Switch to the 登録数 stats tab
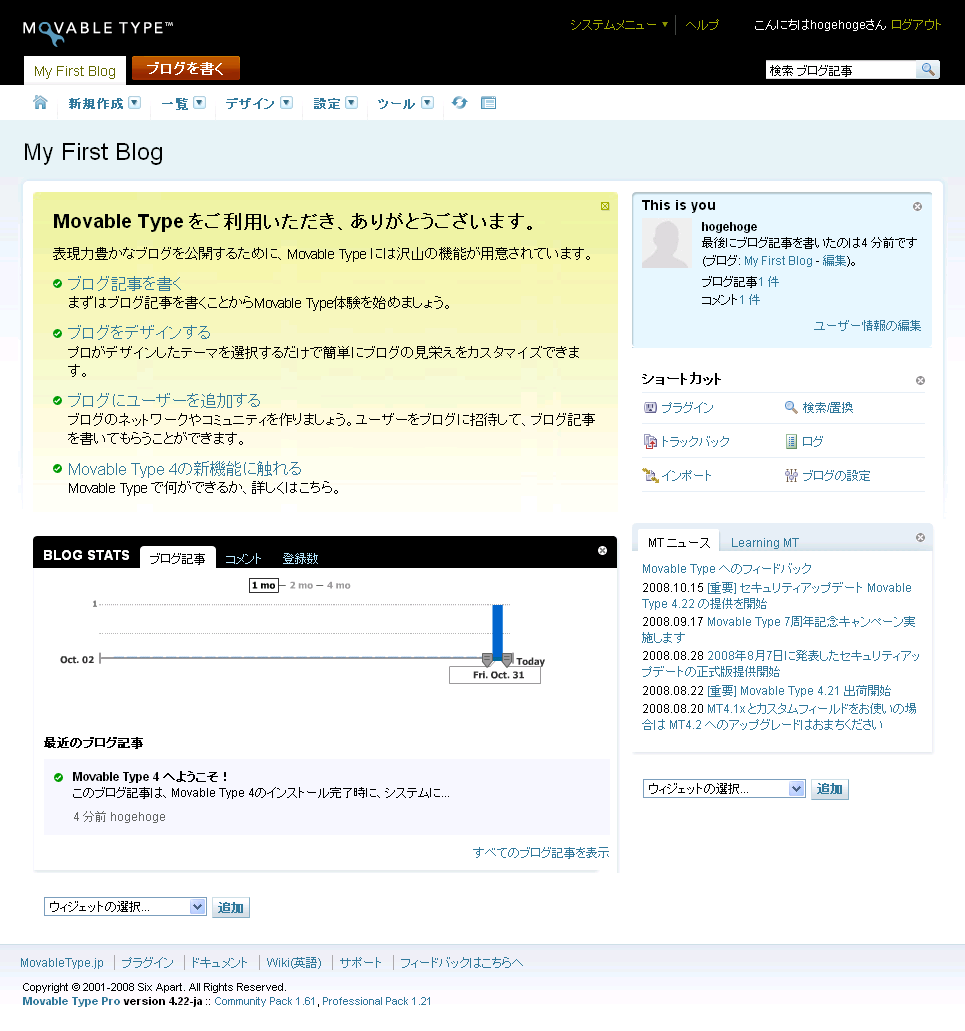 [x=300, y=559]
